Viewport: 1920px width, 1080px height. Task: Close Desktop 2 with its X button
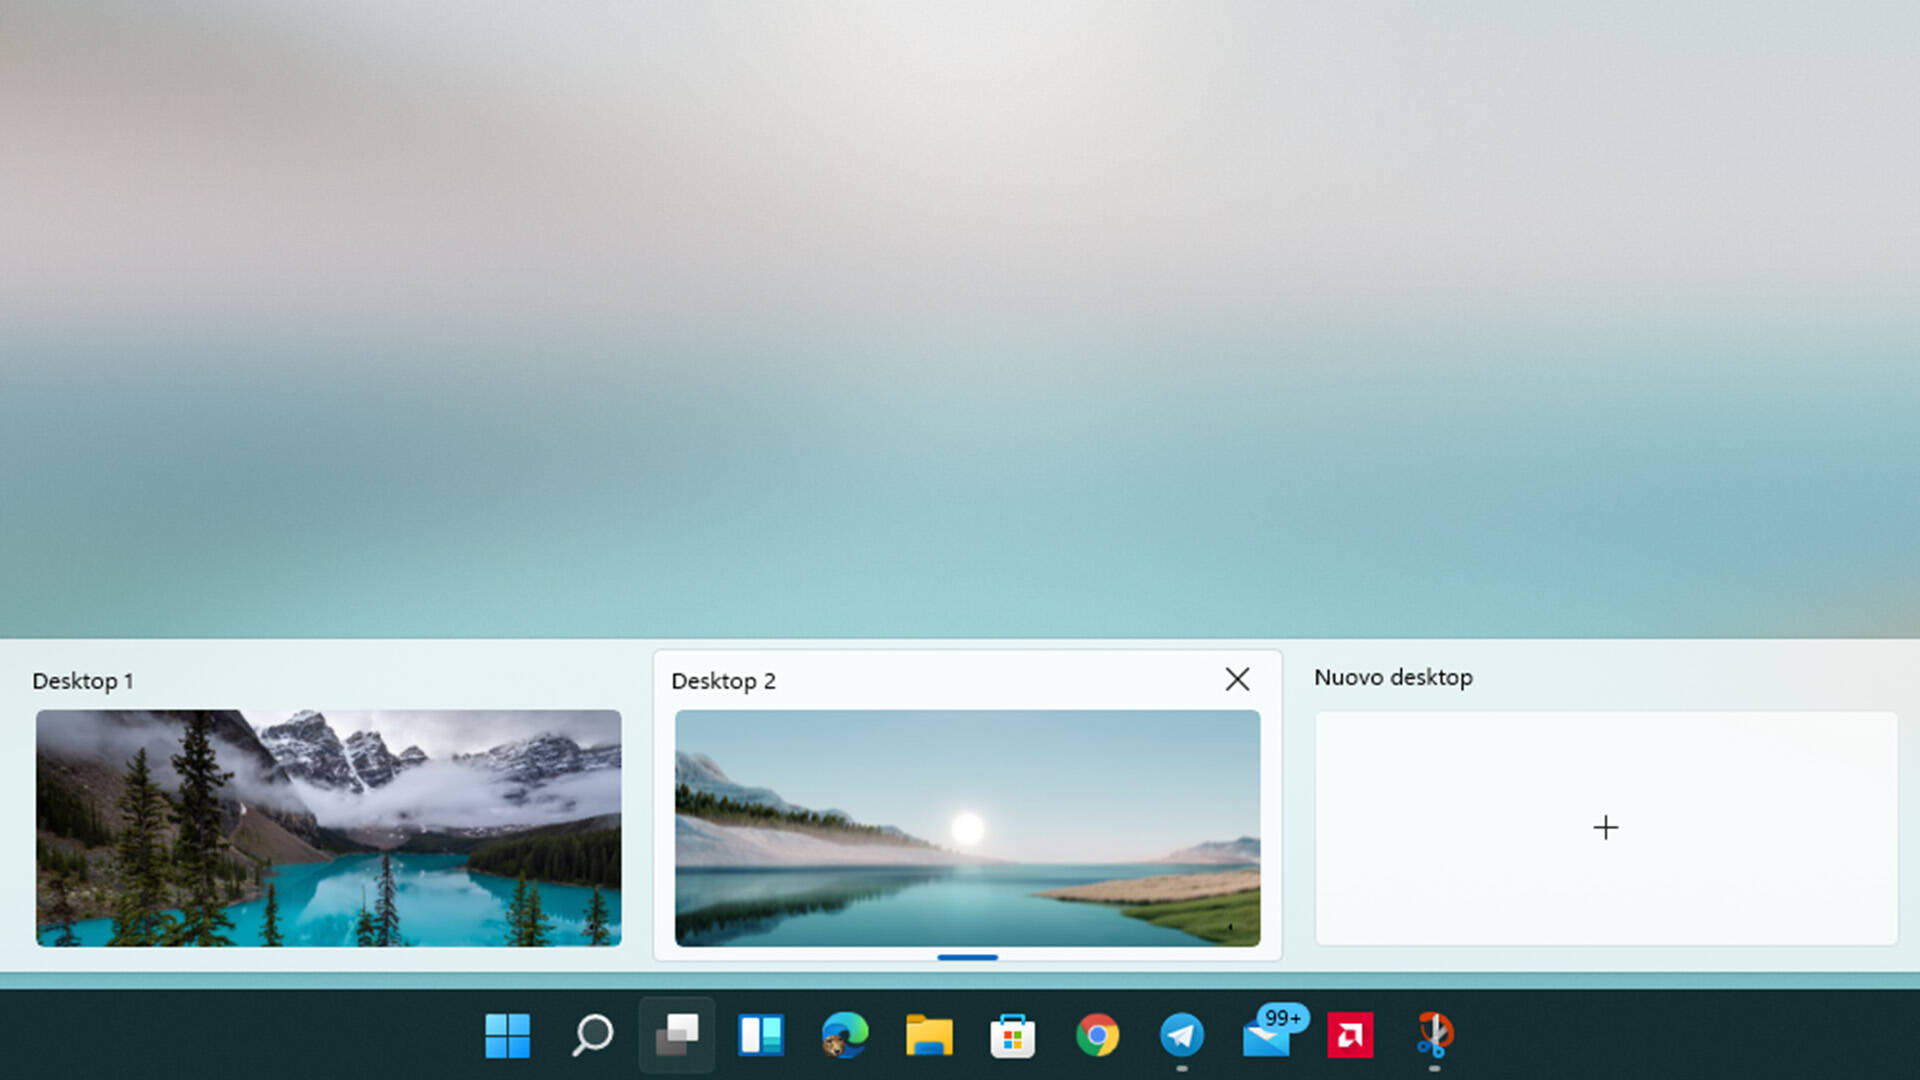click(1237, 679)
